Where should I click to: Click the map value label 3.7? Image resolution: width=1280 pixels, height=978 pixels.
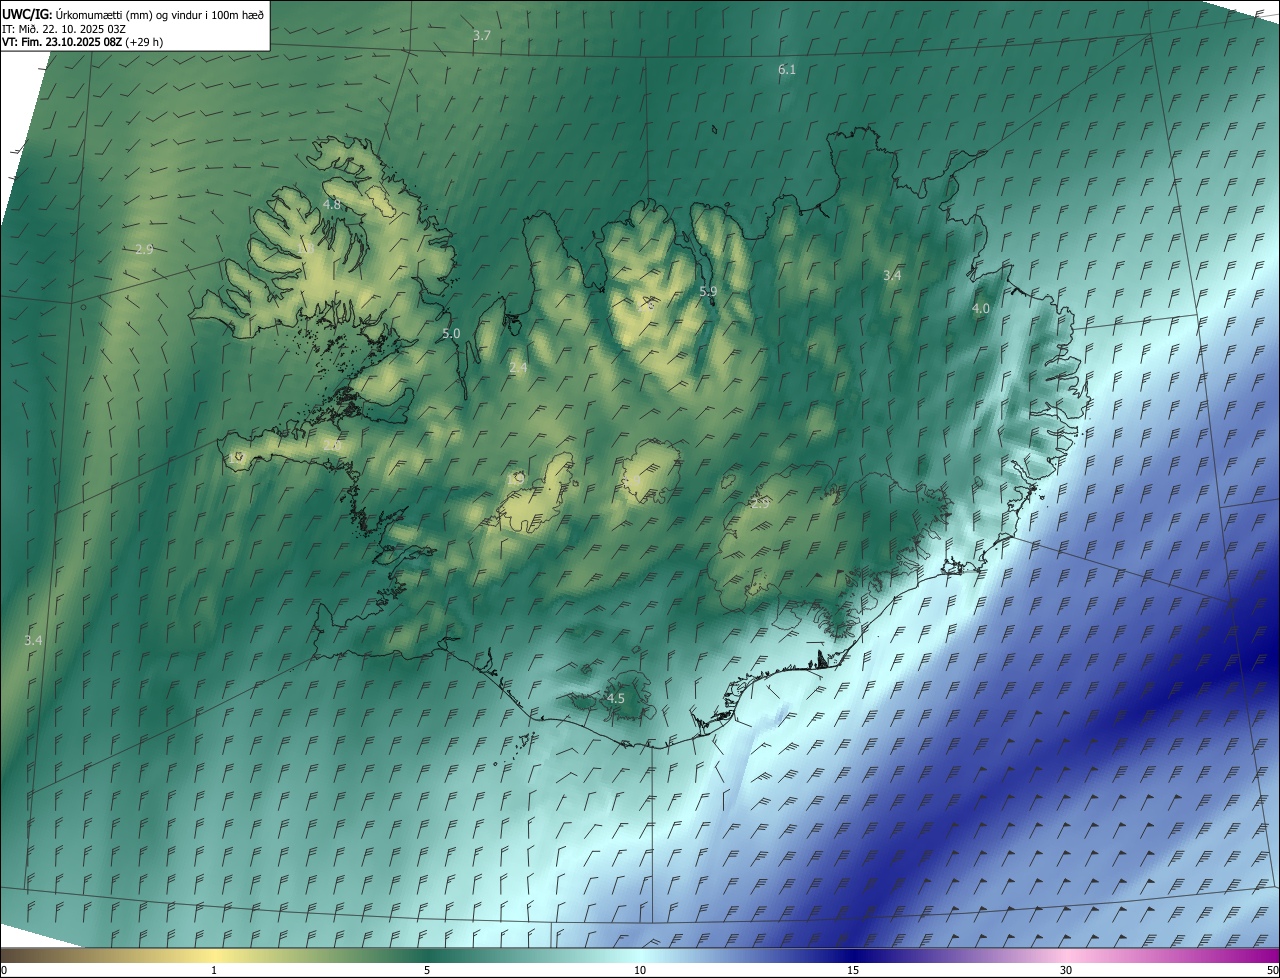tap(482, 35)
